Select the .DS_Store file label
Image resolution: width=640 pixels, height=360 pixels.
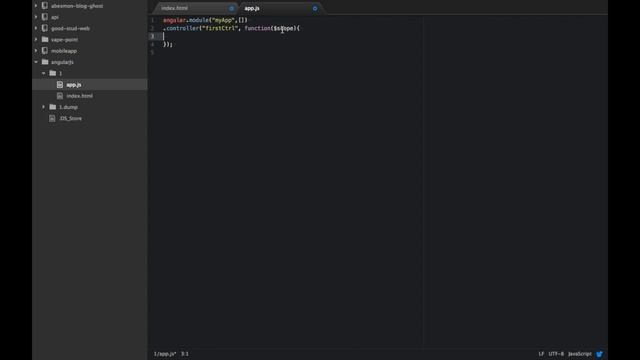(70, 118)
